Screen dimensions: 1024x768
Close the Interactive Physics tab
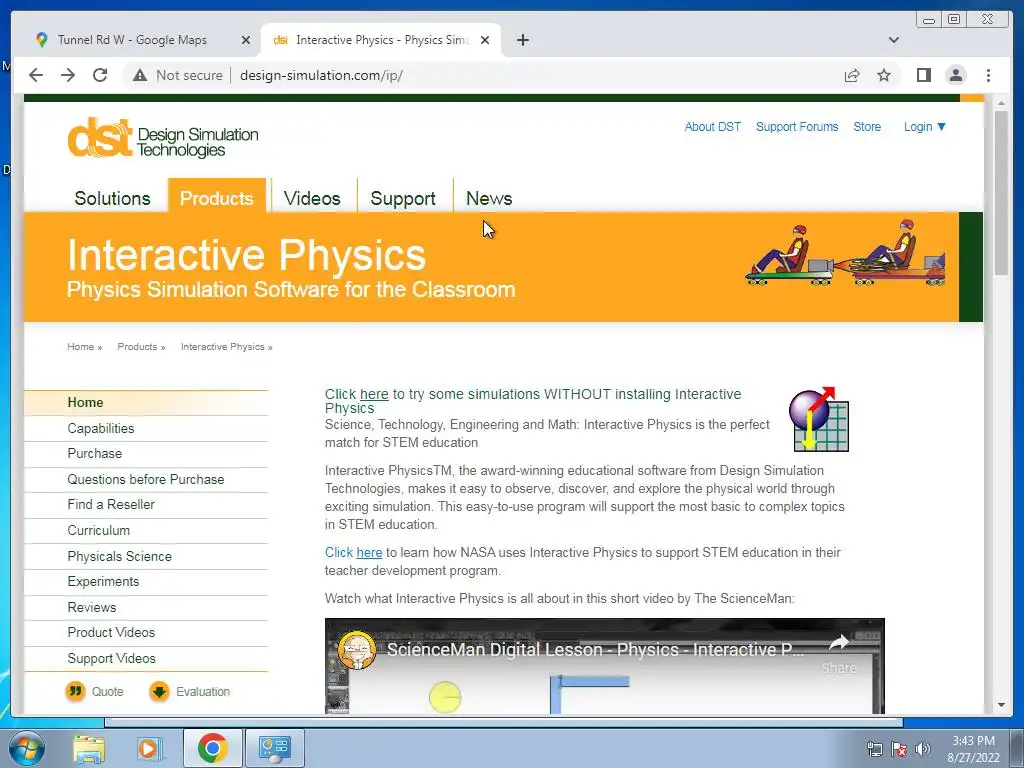click(x=485, y=40)
